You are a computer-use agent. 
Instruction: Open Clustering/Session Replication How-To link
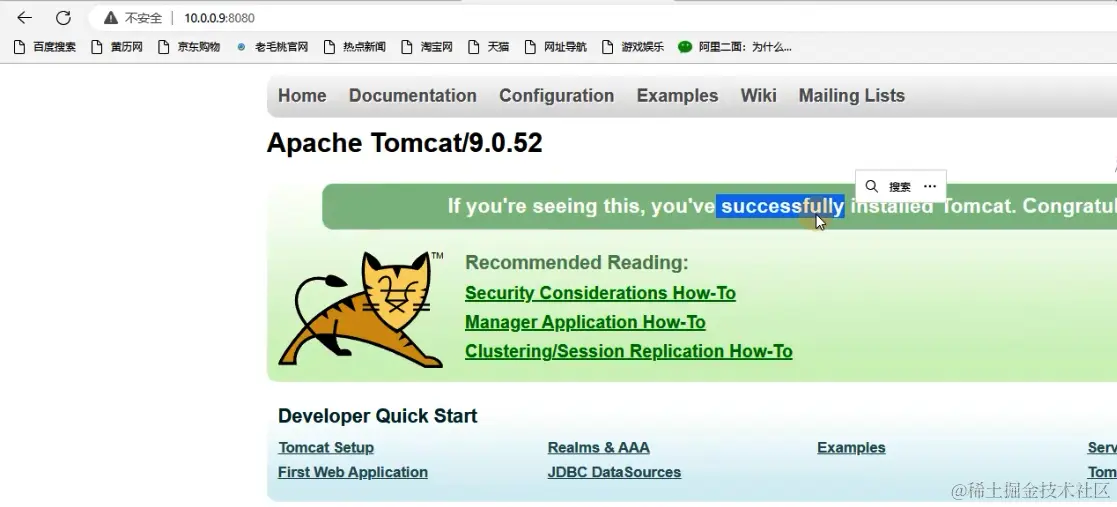pyautogui.click(x=629, y=351)
